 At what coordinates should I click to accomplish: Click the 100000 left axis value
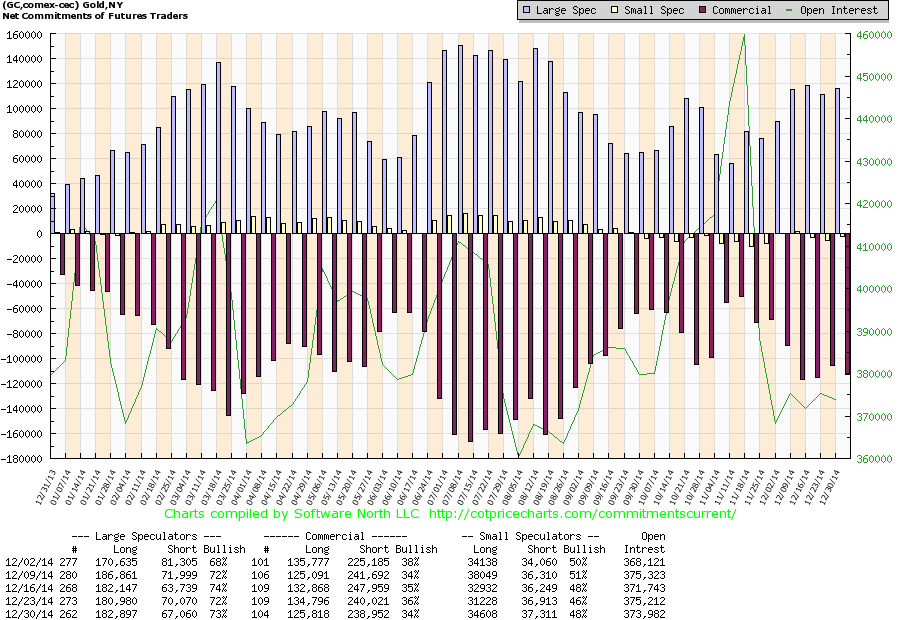click(24, 109)
